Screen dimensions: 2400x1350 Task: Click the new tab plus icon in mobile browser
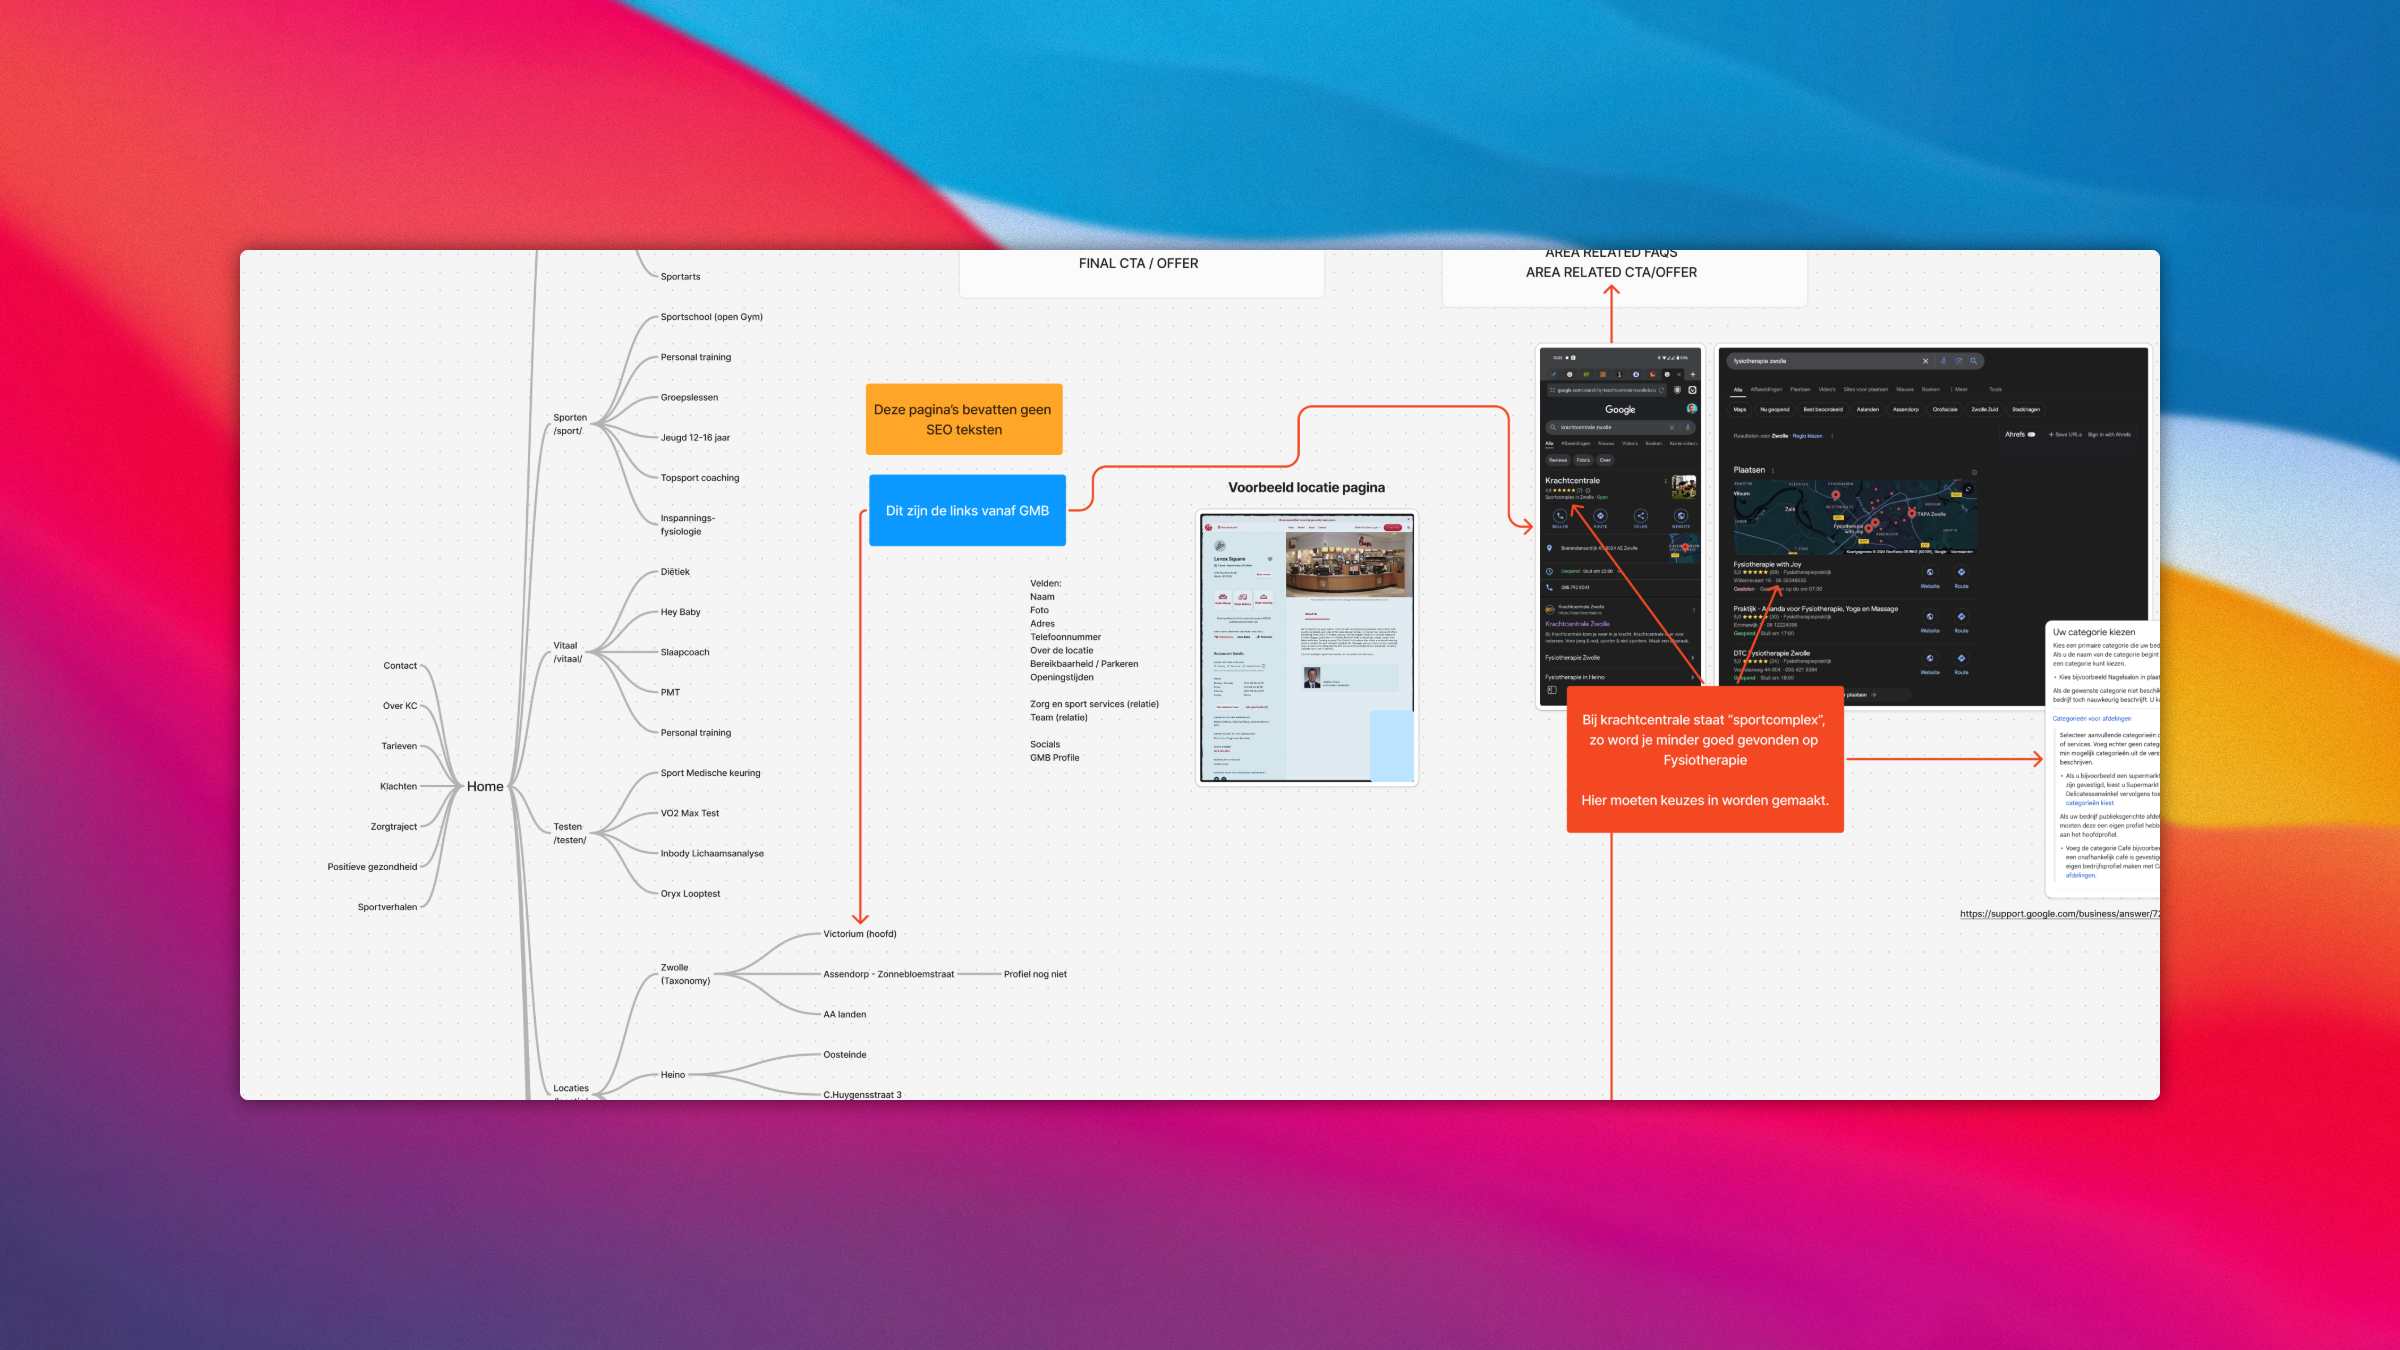pyautogui.click(x=1693, y=375)
